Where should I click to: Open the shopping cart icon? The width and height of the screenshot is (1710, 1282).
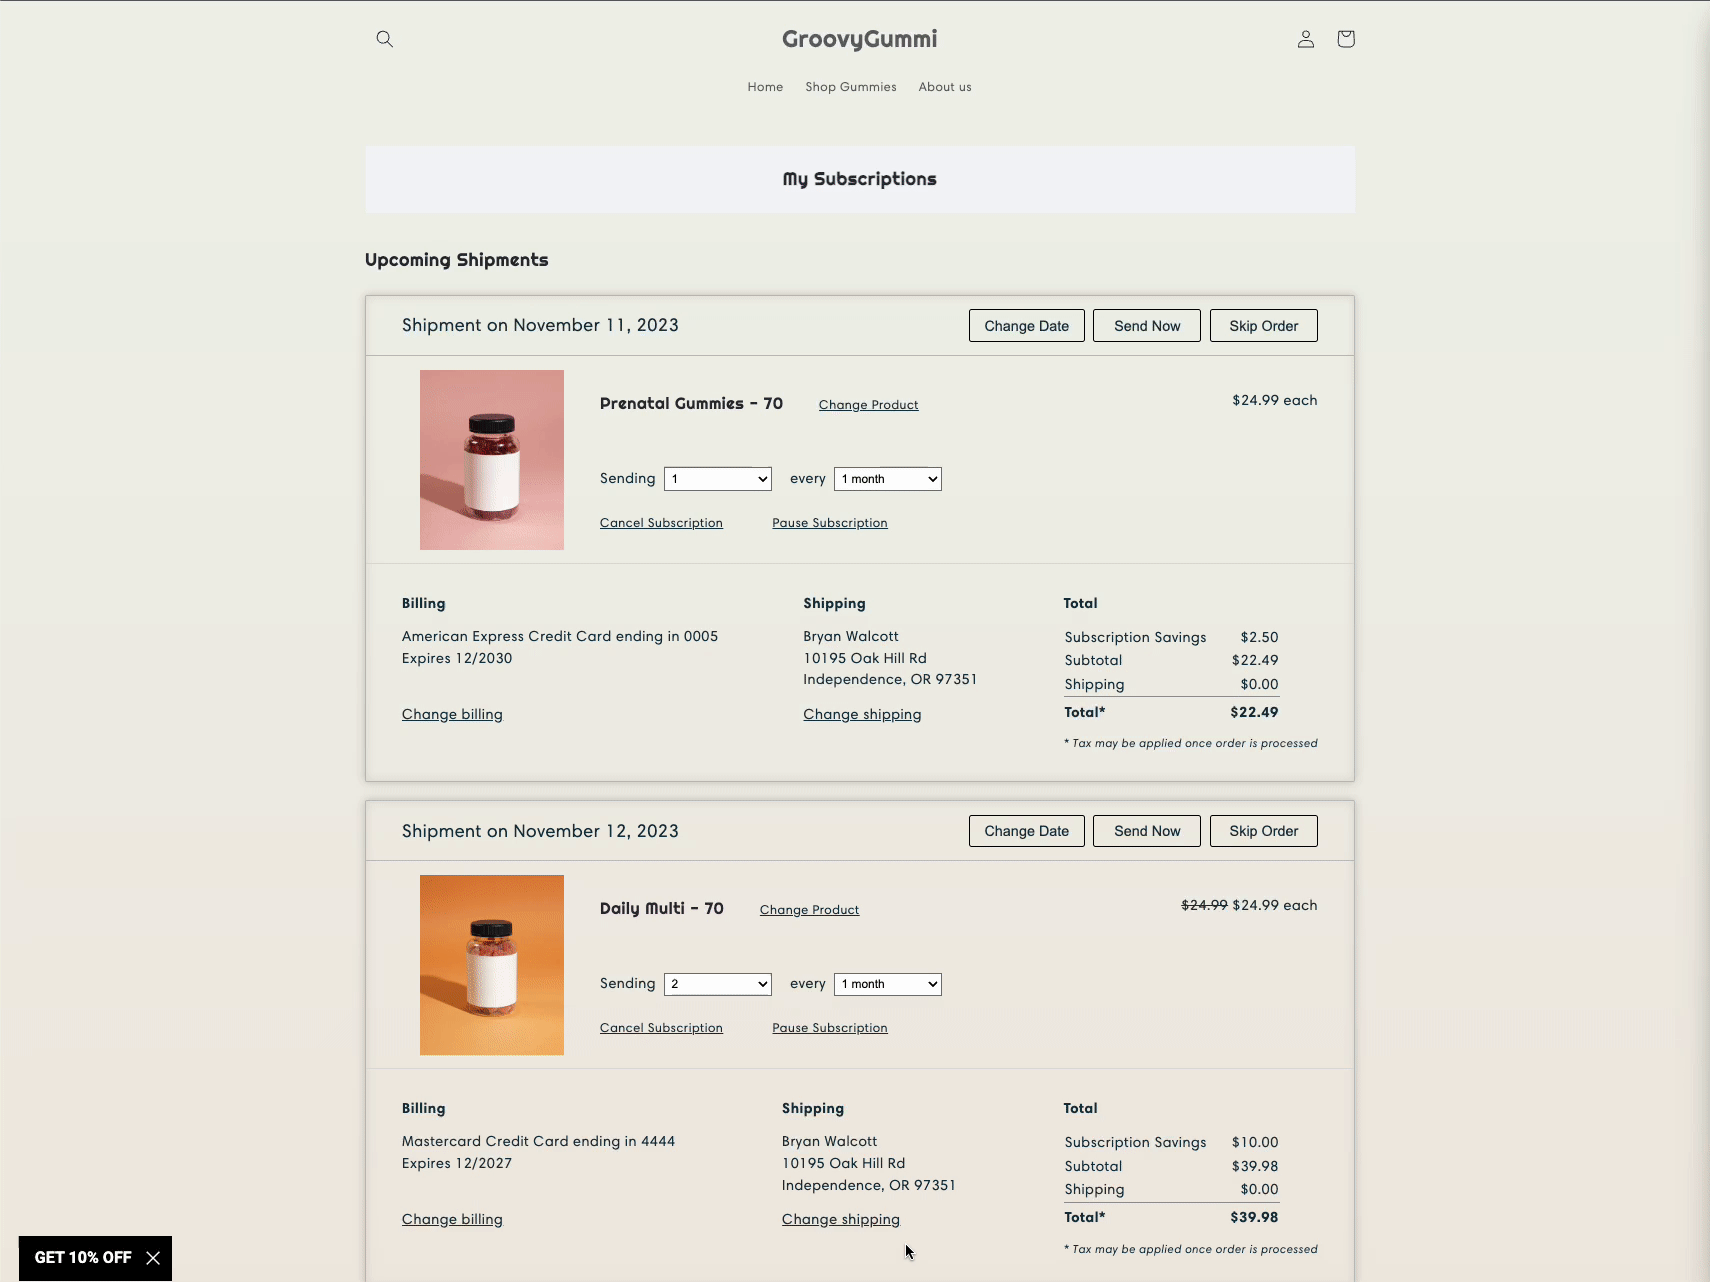pyautogui.click(x=1344, y=39)
